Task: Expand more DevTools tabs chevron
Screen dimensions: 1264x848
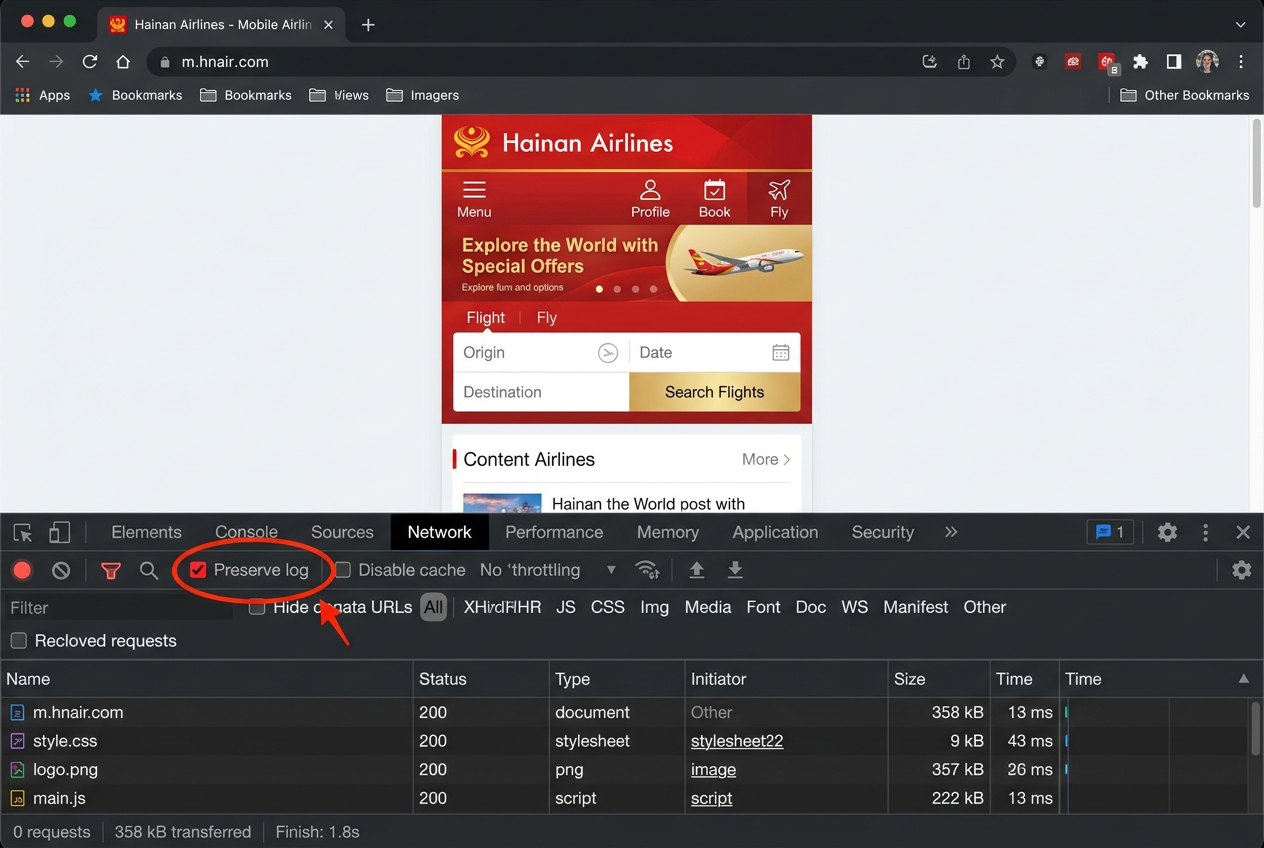Action: (951, 533)
